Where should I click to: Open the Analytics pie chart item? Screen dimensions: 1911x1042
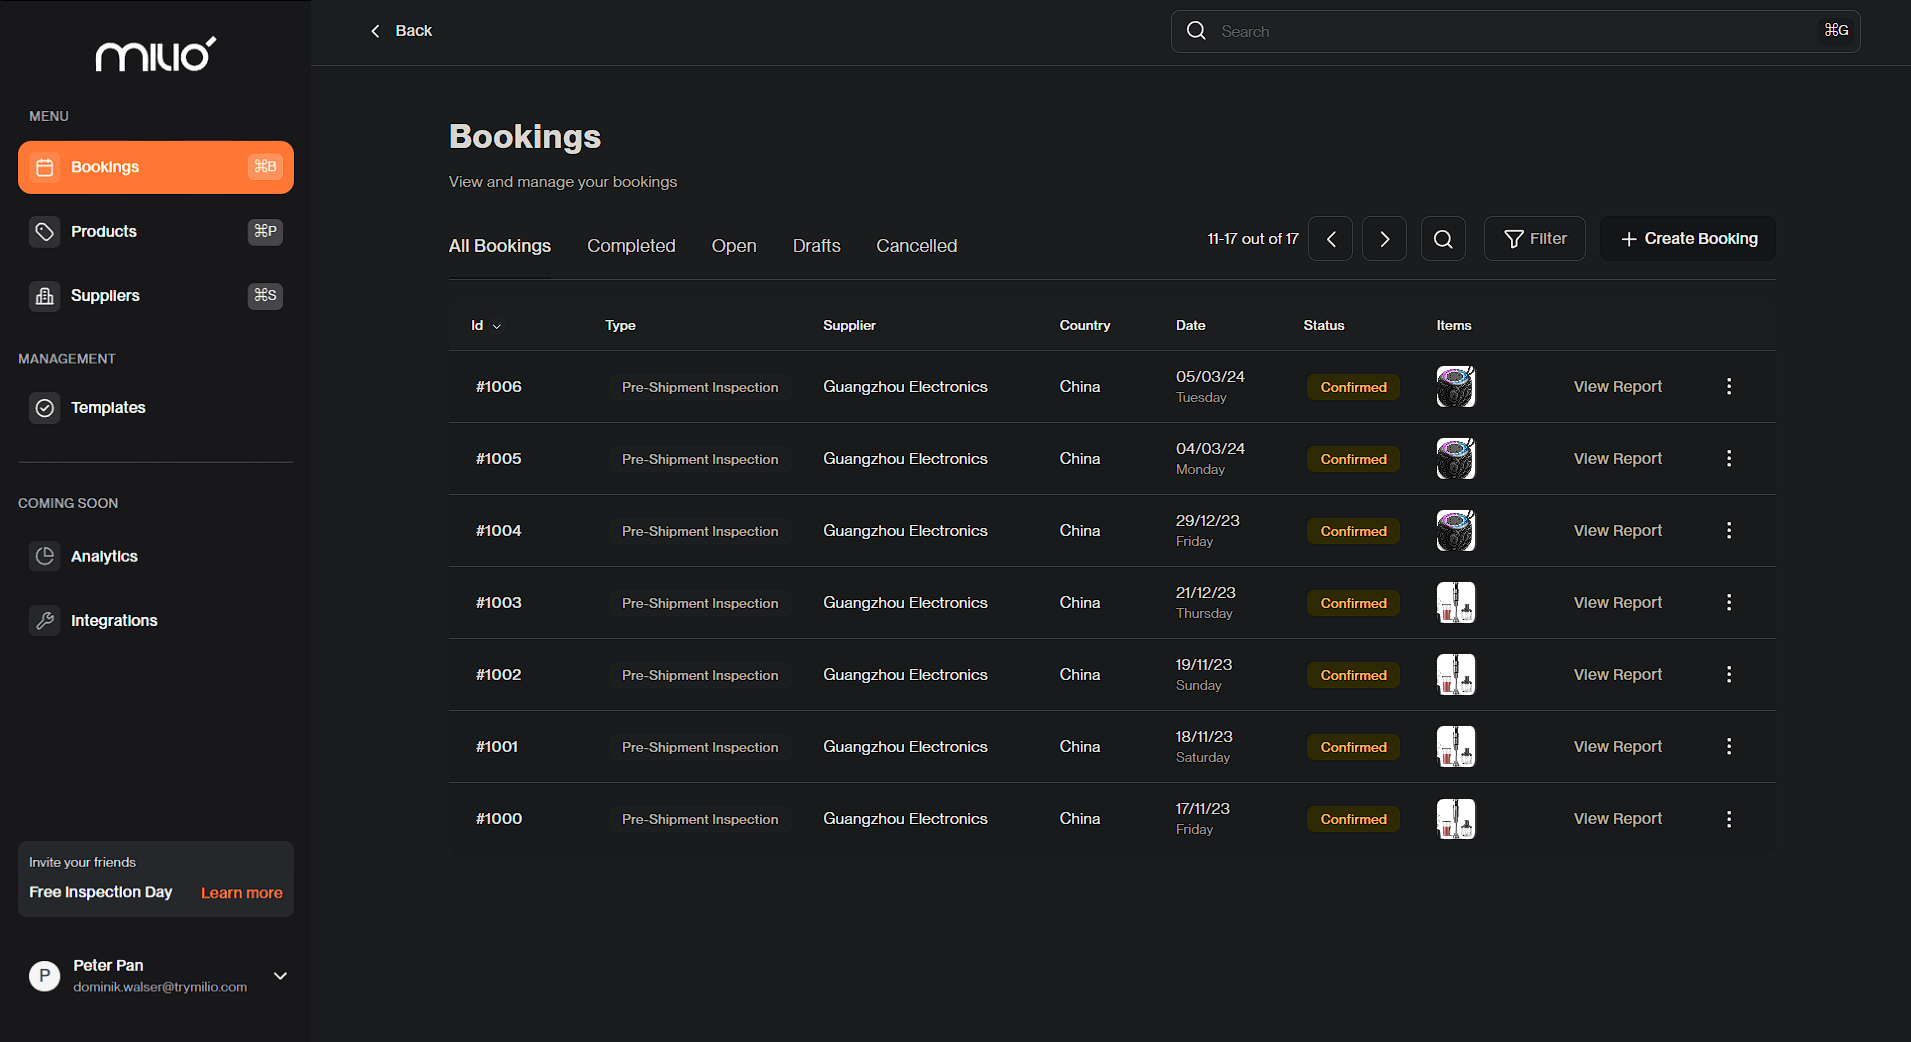tap(156, 556)
